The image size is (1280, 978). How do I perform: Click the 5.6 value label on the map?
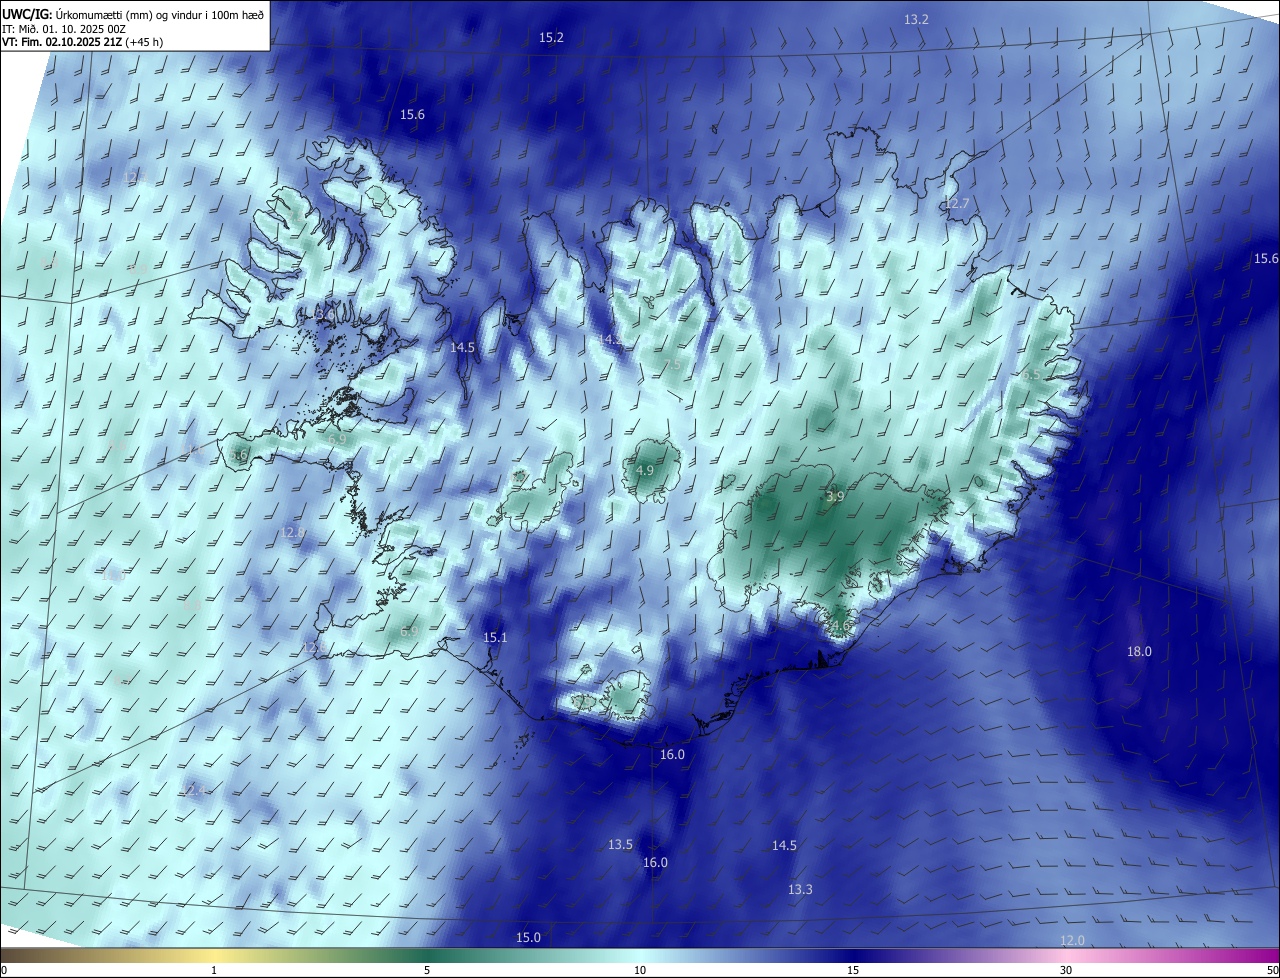pos(239,456)
